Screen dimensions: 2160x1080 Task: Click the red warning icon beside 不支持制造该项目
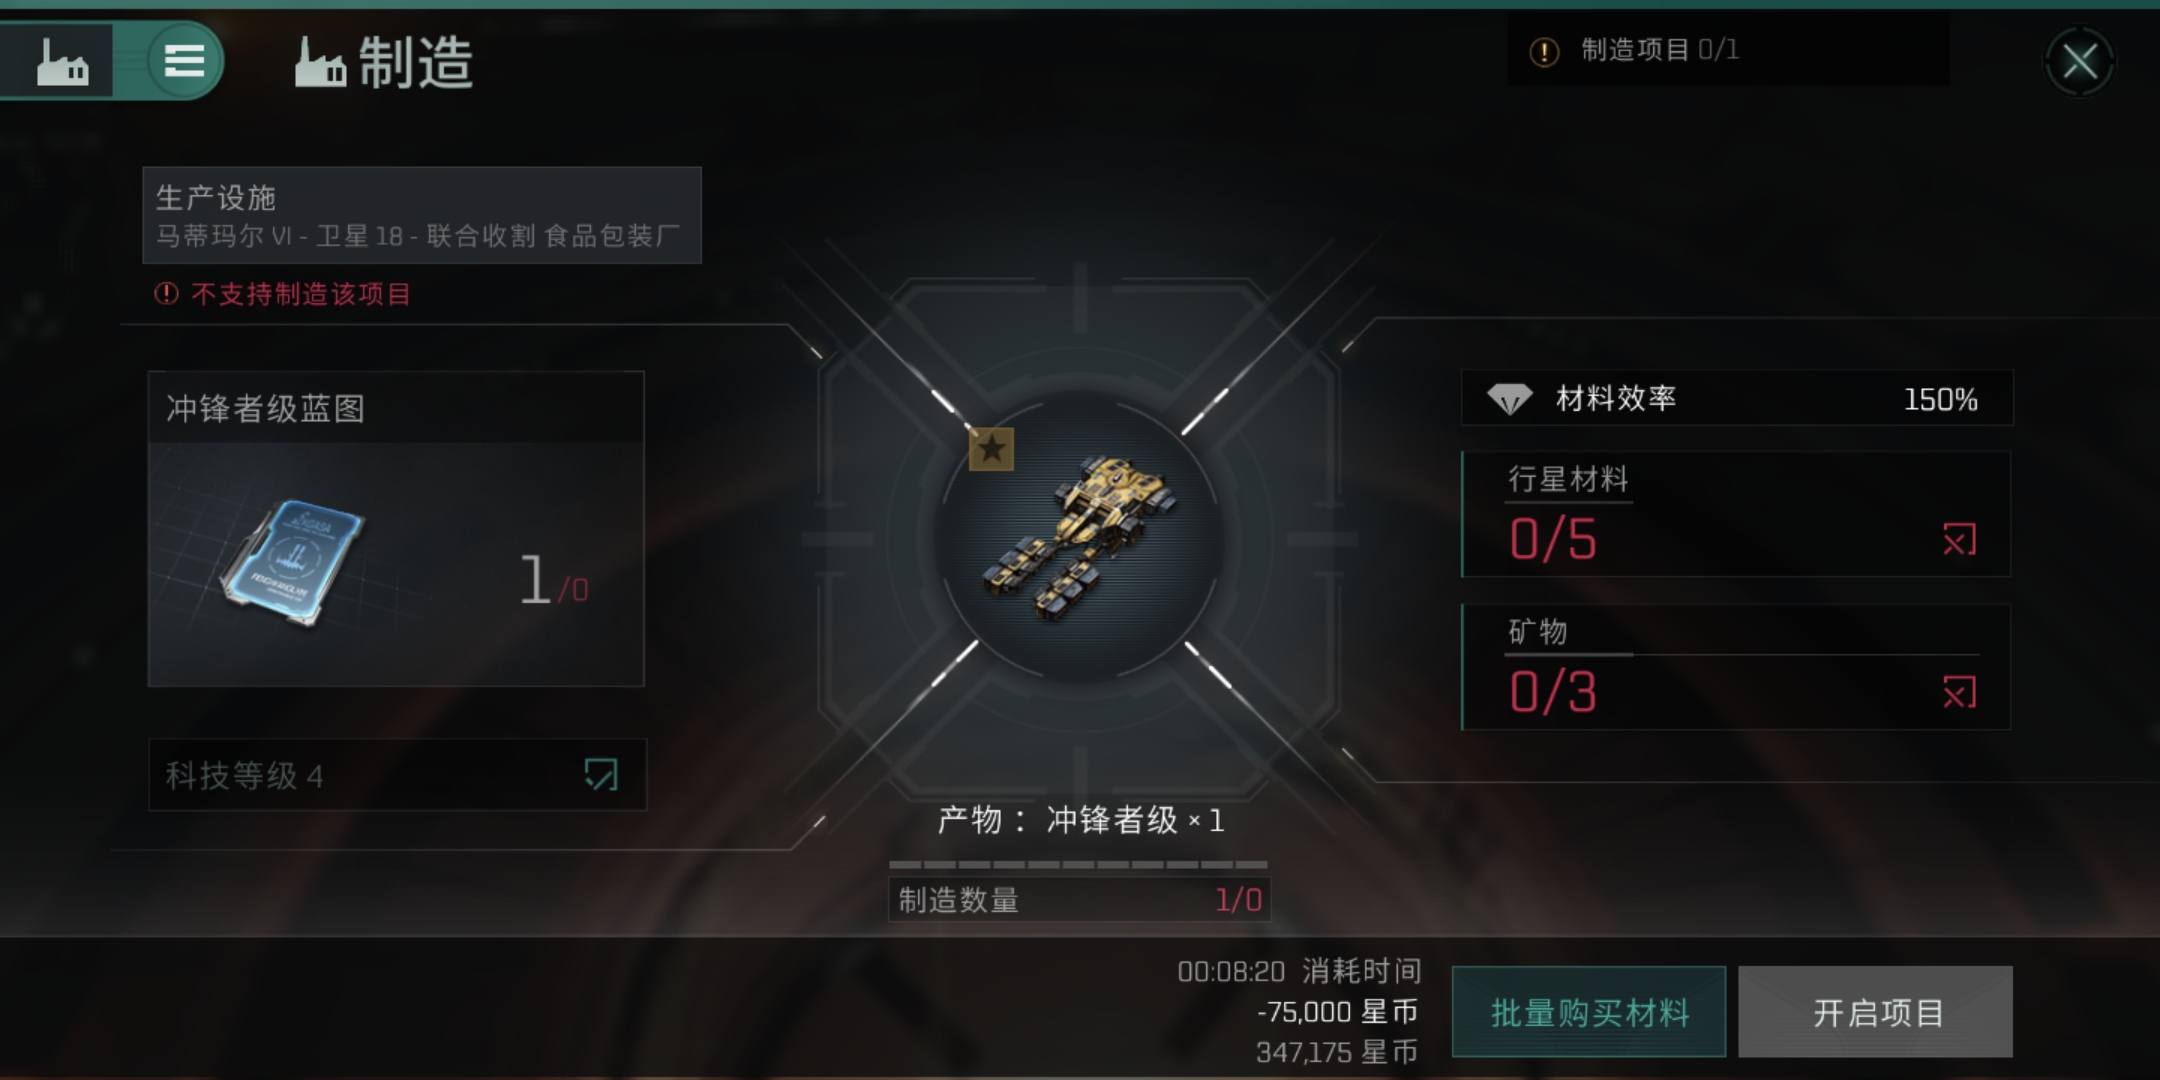pos(166,293)
